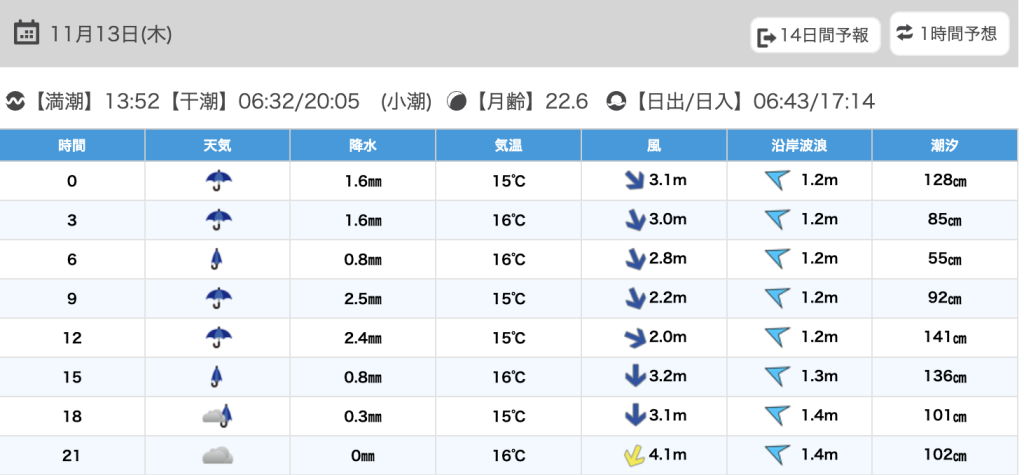
Task: Click the umbrella weather icon at hour 0
Action: tap(217, 181)
